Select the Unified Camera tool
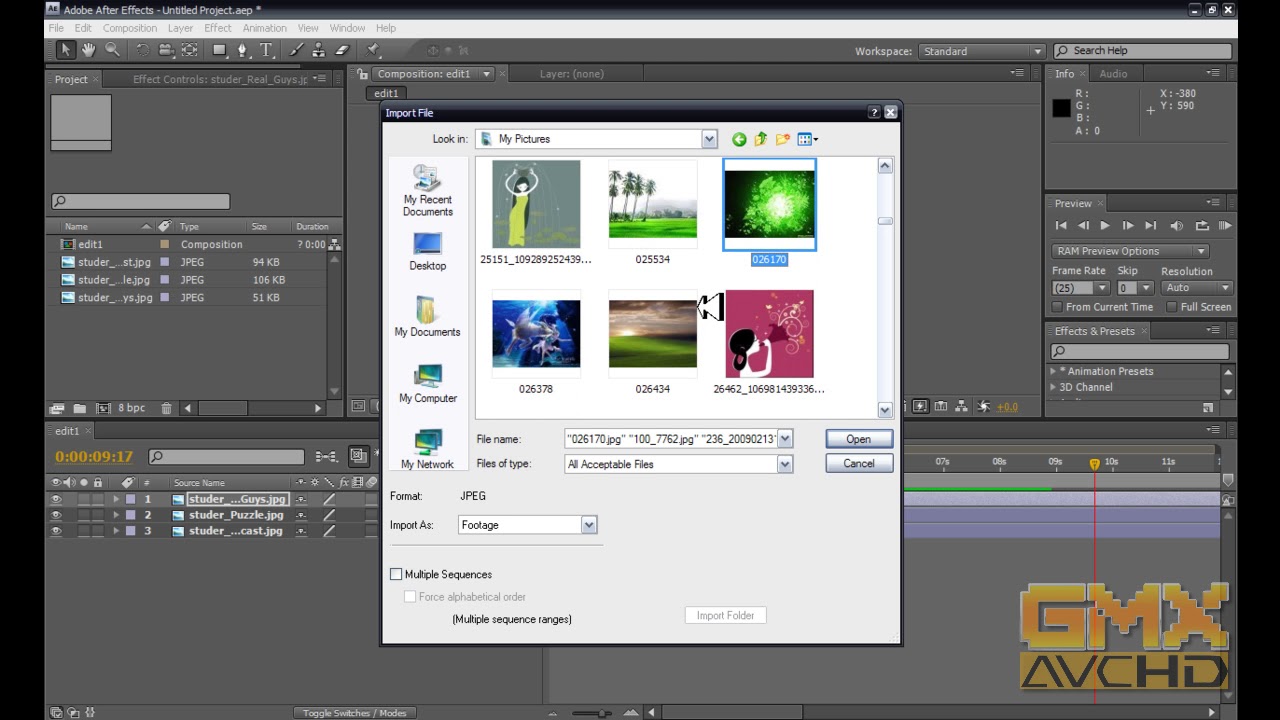The image size is (1280, 720). (166, 50)
